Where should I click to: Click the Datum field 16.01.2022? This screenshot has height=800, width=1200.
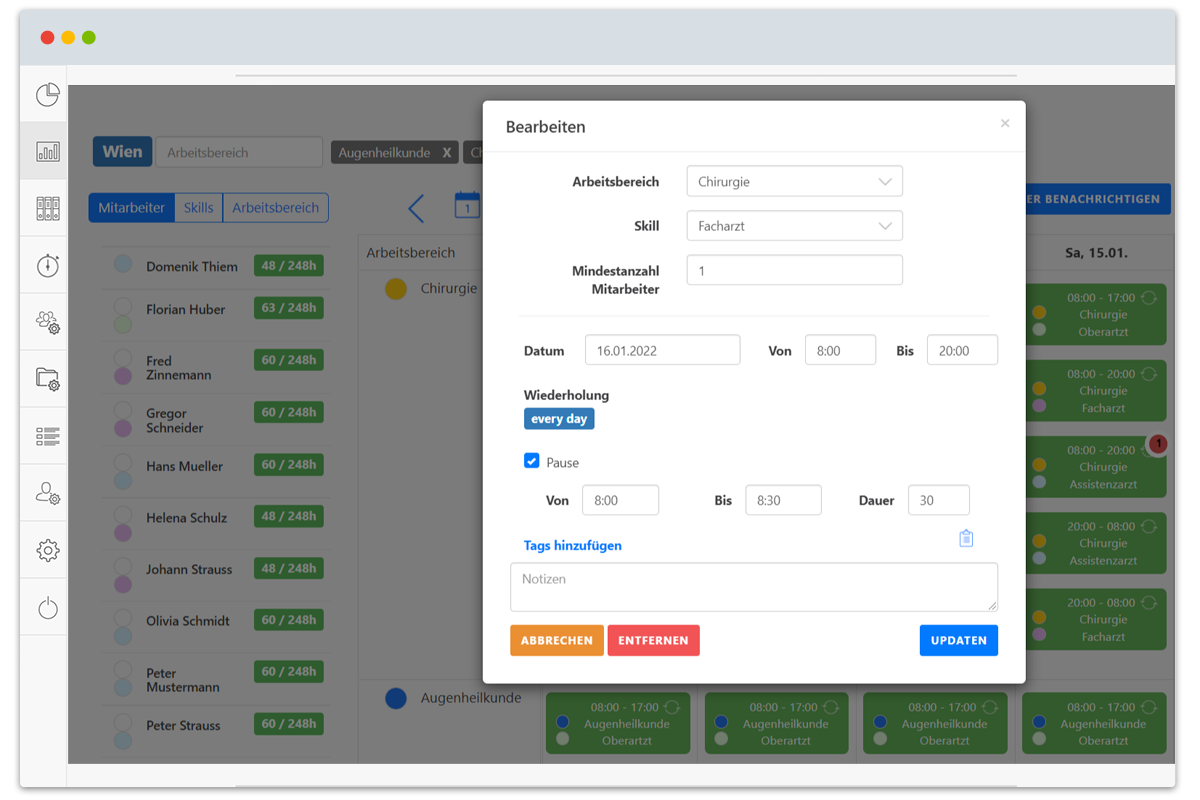pos(663,350)
